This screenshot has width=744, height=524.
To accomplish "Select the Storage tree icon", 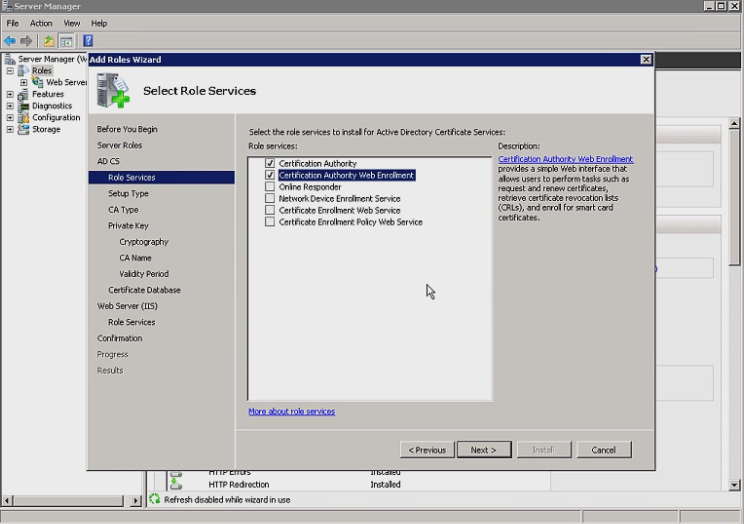I will tap(23, 129).
